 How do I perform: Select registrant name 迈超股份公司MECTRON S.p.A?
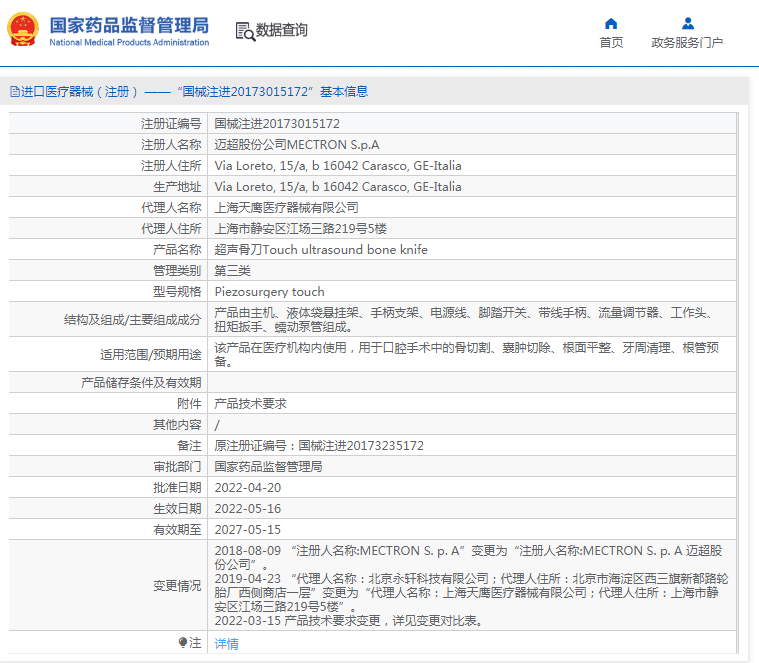click(x=297, y=145)
